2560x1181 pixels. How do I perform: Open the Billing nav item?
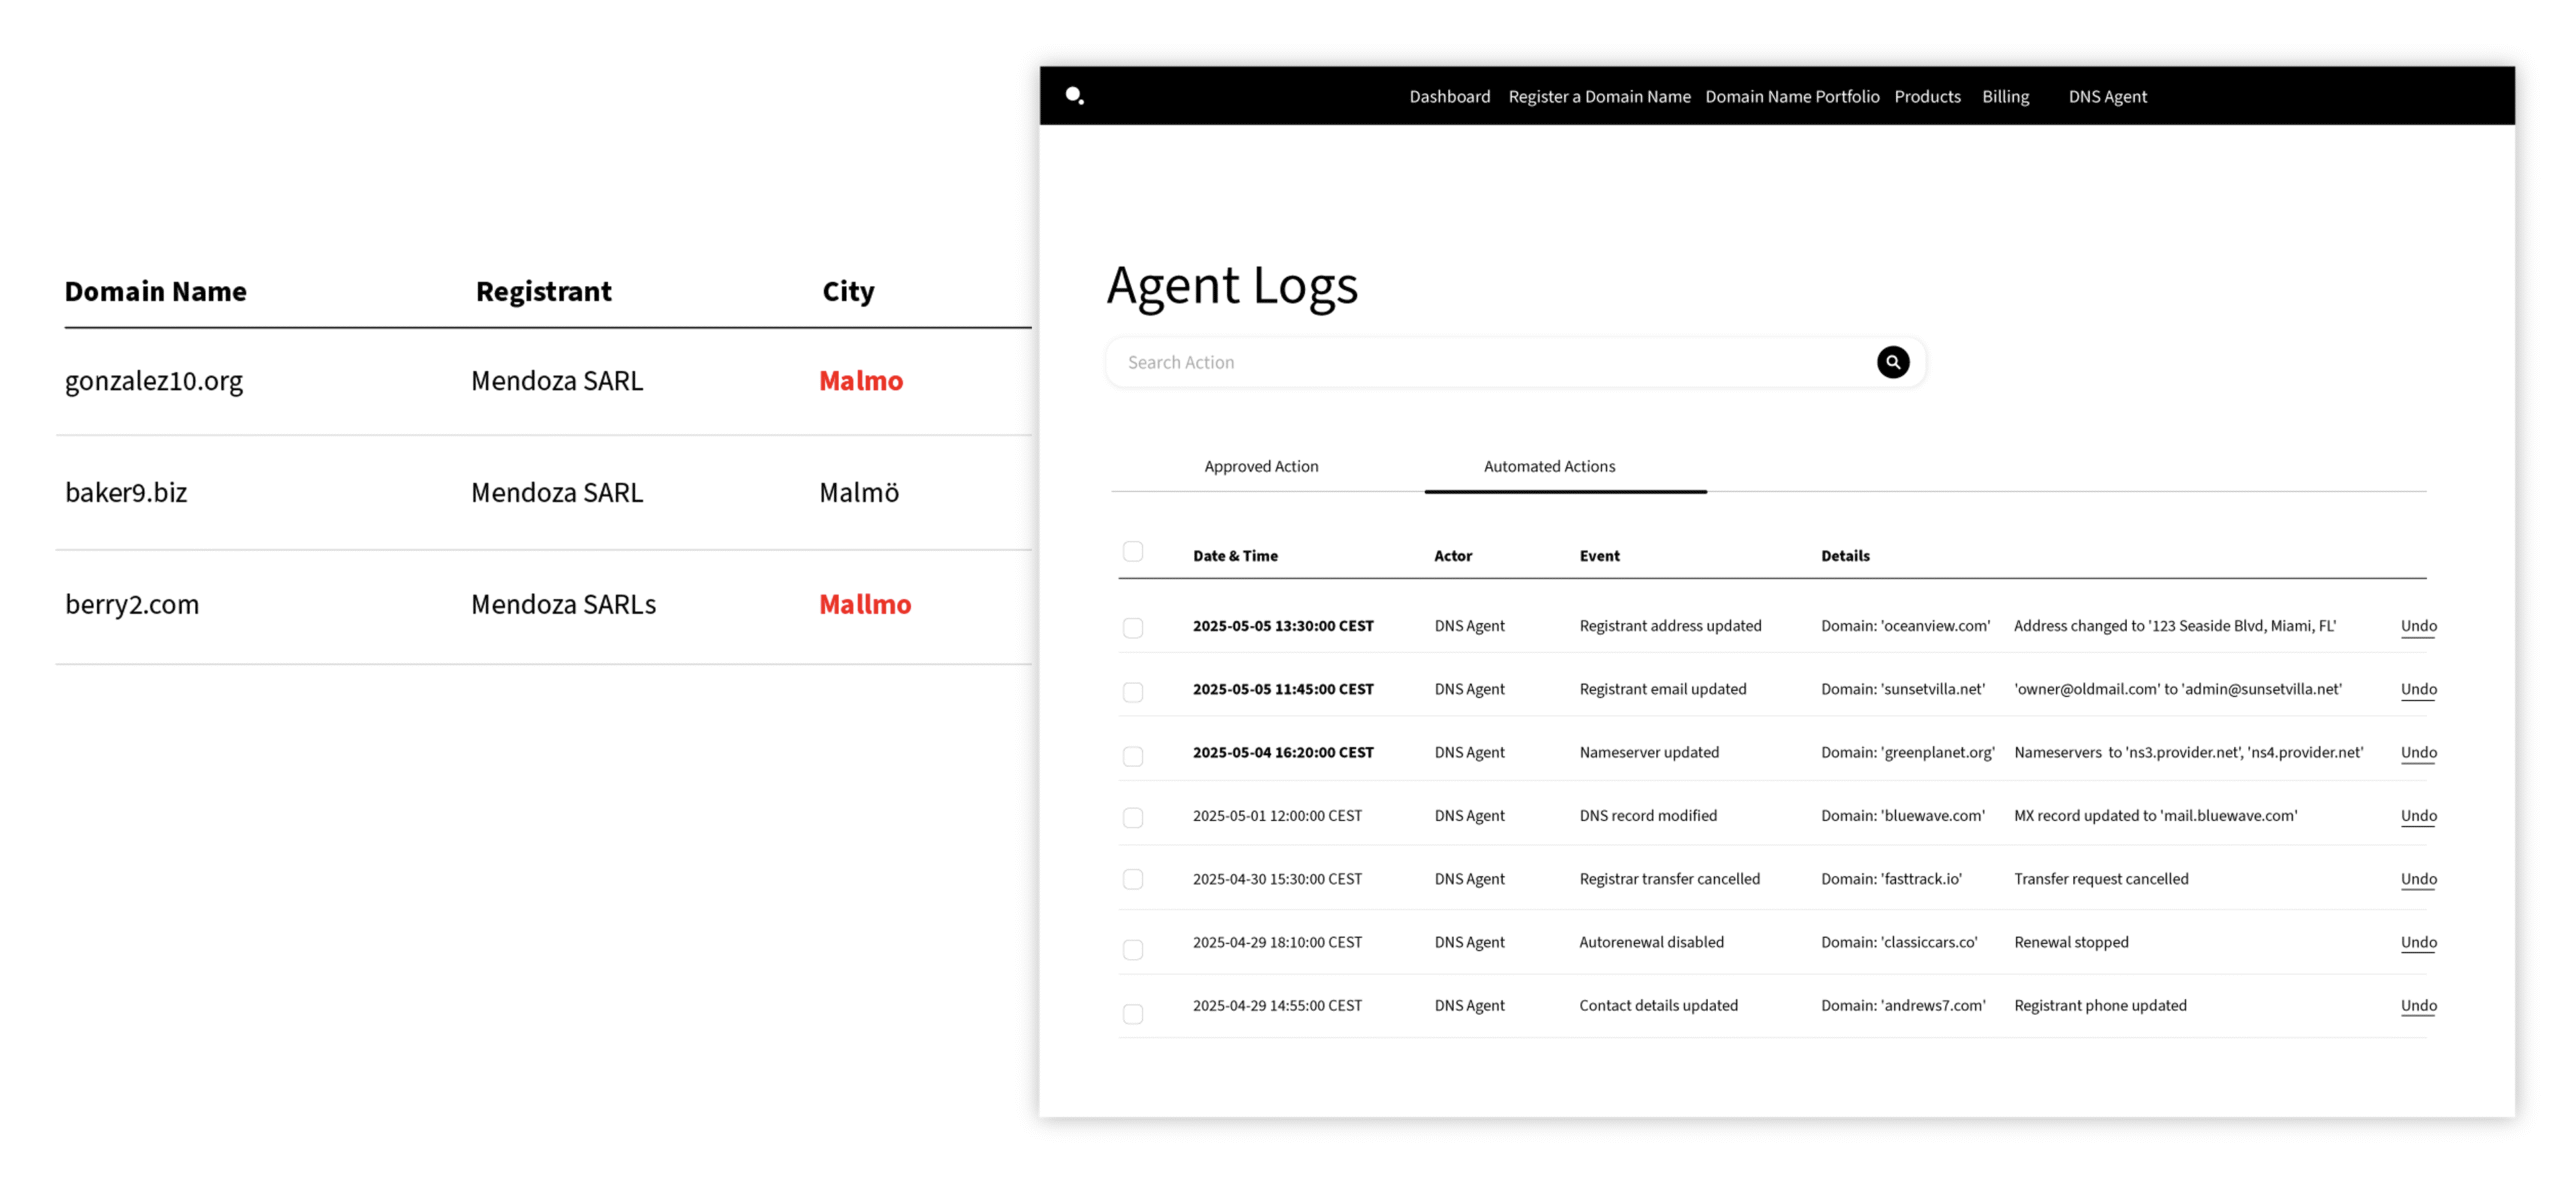[x=2004, y=97]
